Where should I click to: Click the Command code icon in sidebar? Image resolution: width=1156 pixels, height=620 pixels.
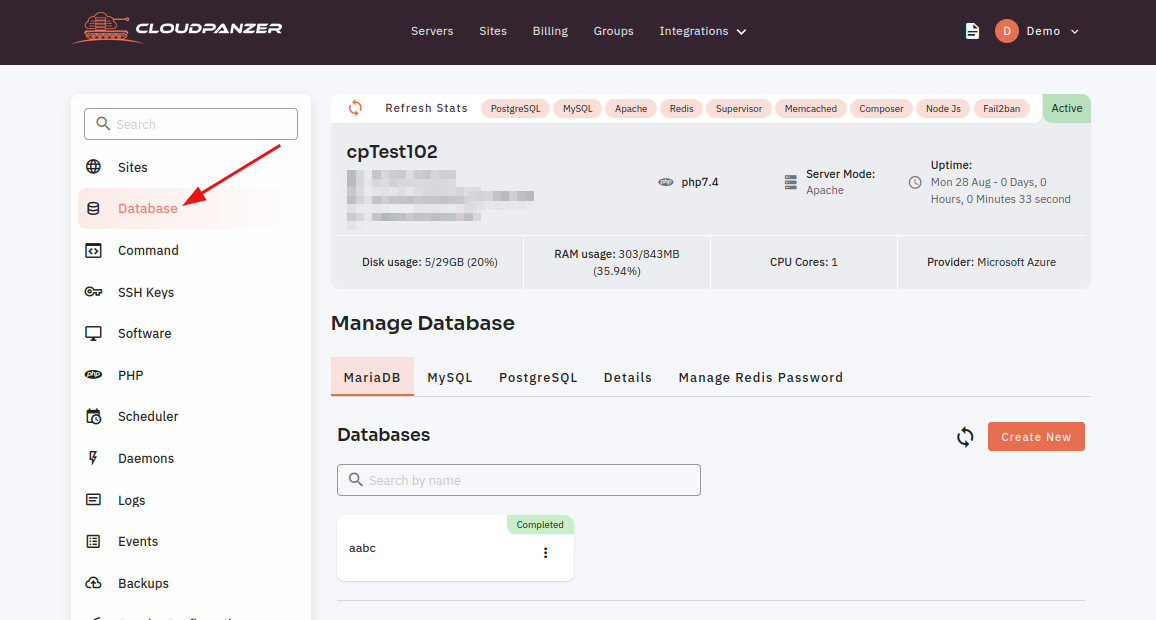click(x=94, y=251)
